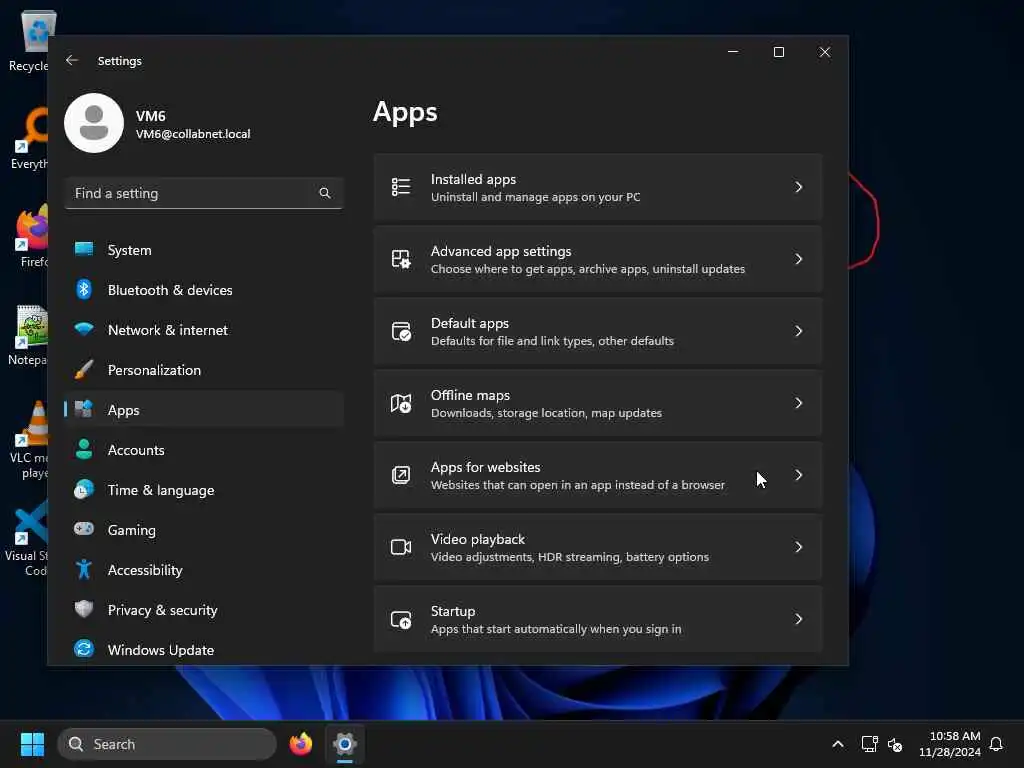This screenshot has width=1024, height=768.
Task: Click the VM6 profile avatar
Action: [x=94, y=123]
